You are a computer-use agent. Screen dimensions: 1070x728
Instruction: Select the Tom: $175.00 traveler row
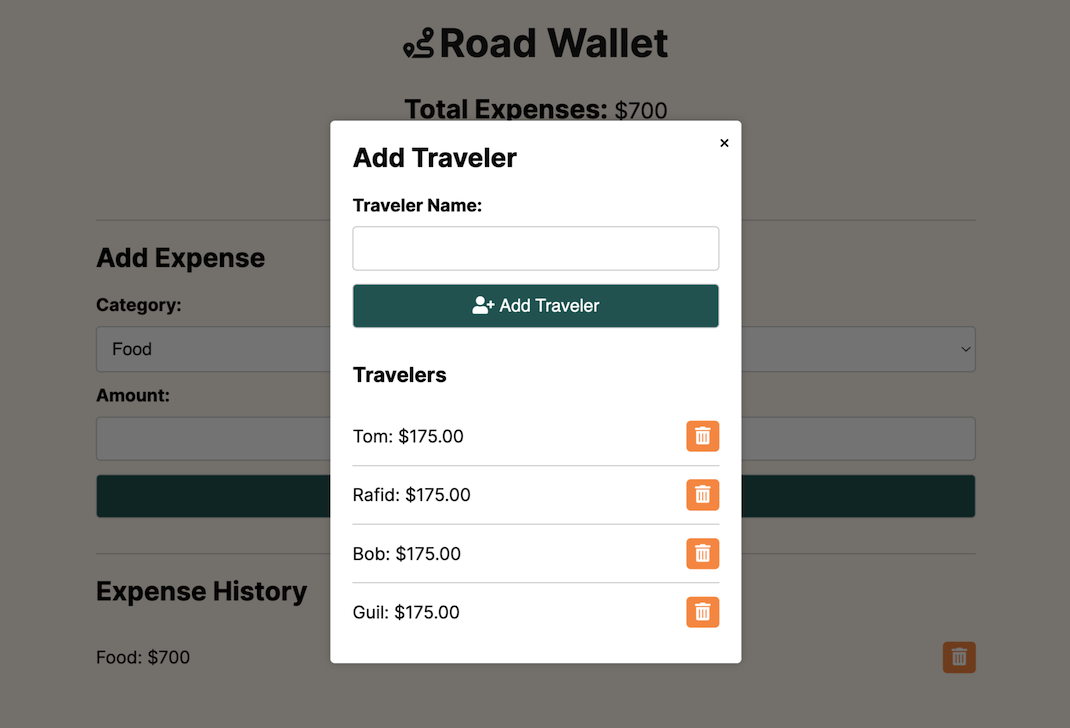click(x=408, y=436)
